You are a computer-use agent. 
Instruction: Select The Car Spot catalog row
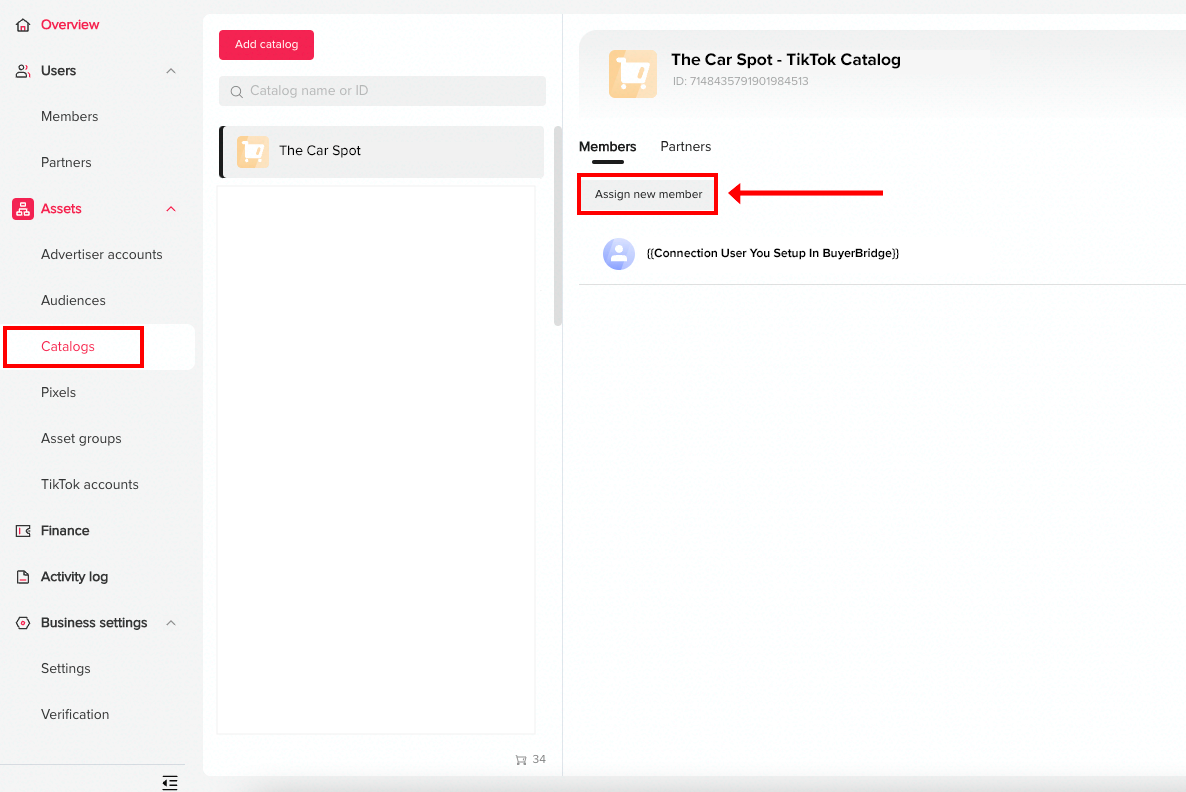382,152
